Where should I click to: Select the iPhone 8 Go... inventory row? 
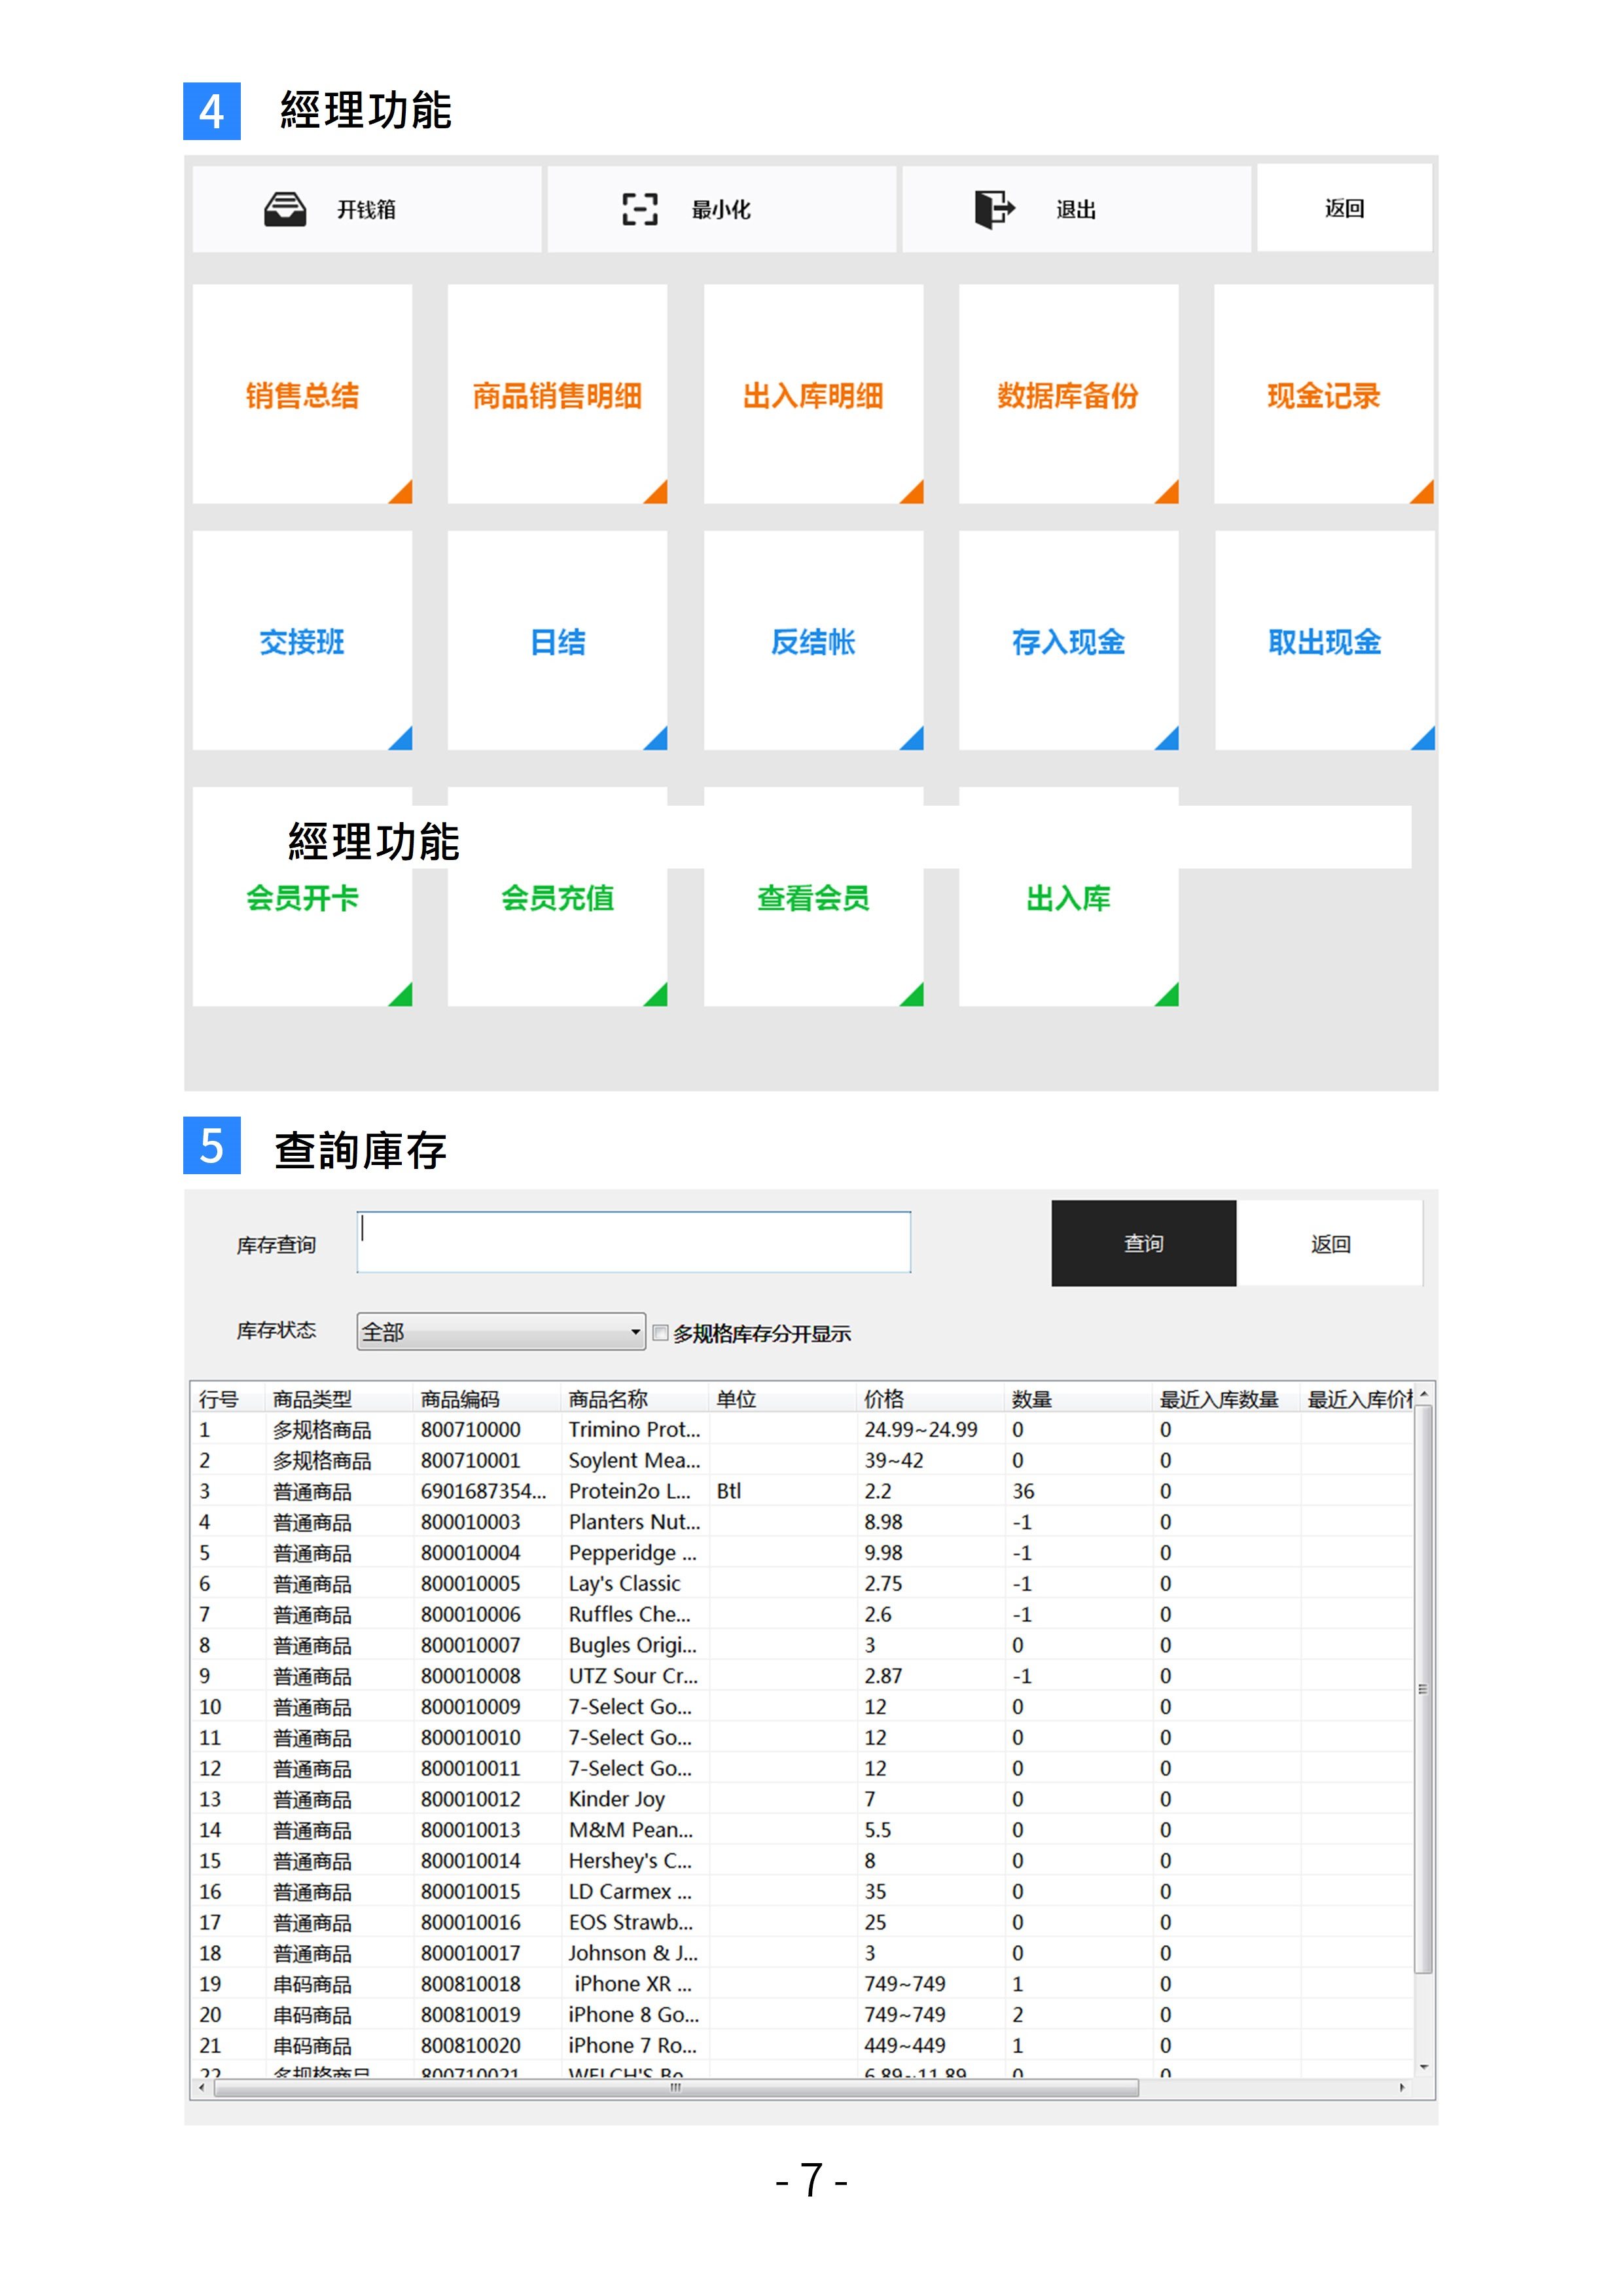point(632,2014)
